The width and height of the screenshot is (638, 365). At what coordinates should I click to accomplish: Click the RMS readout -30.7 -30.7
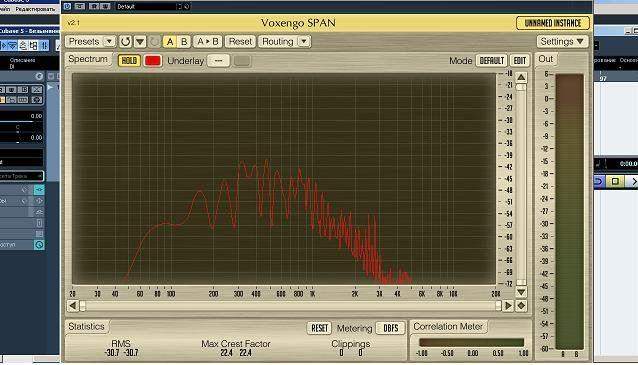coord(121,352)
